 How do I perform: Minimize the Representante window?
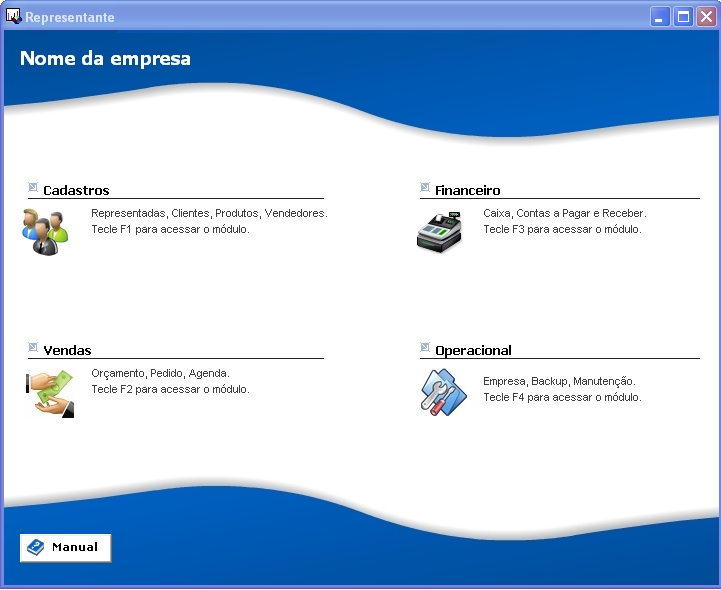(660, 17)
